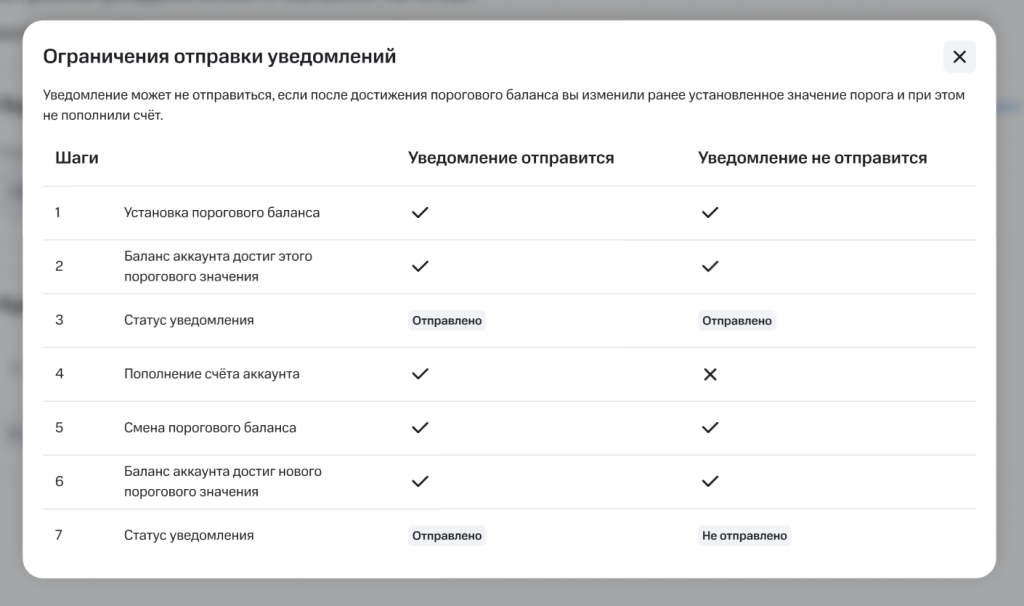Viewport: 1024px width, 606px height.
Task: Click the 'Отправлено' badge in step 7 first column
Action: 447,535
